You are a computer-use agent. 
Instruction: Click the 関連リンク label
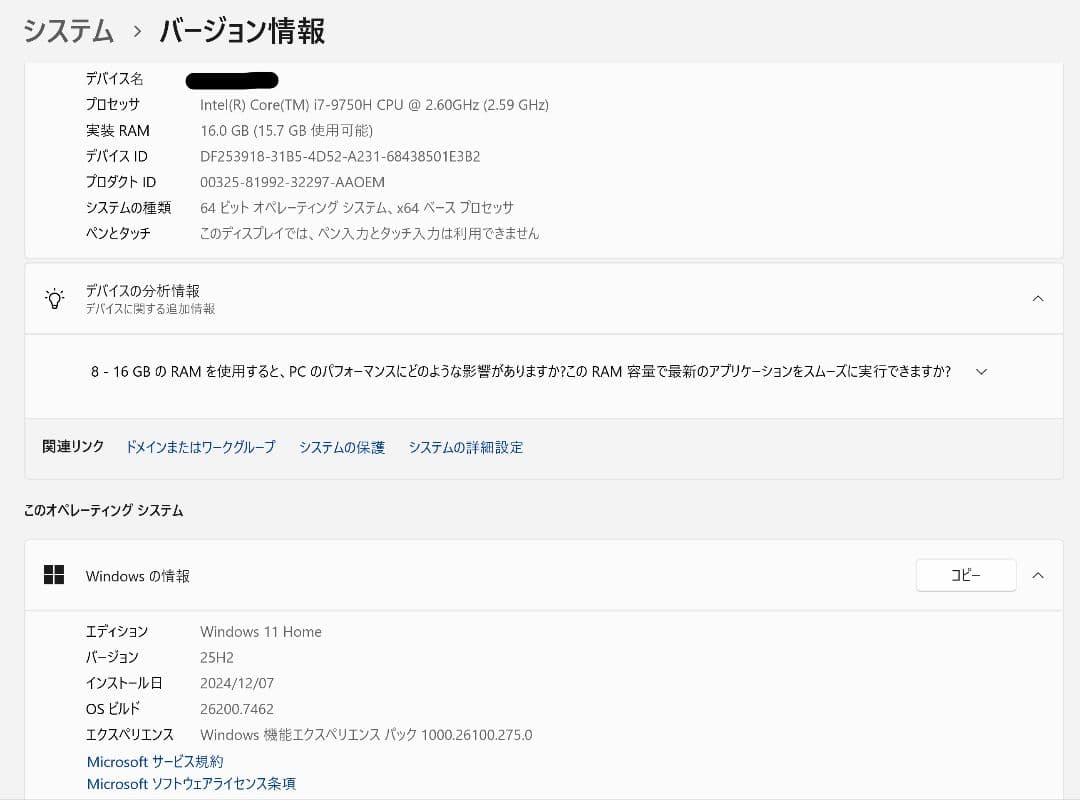click(73, 447)
